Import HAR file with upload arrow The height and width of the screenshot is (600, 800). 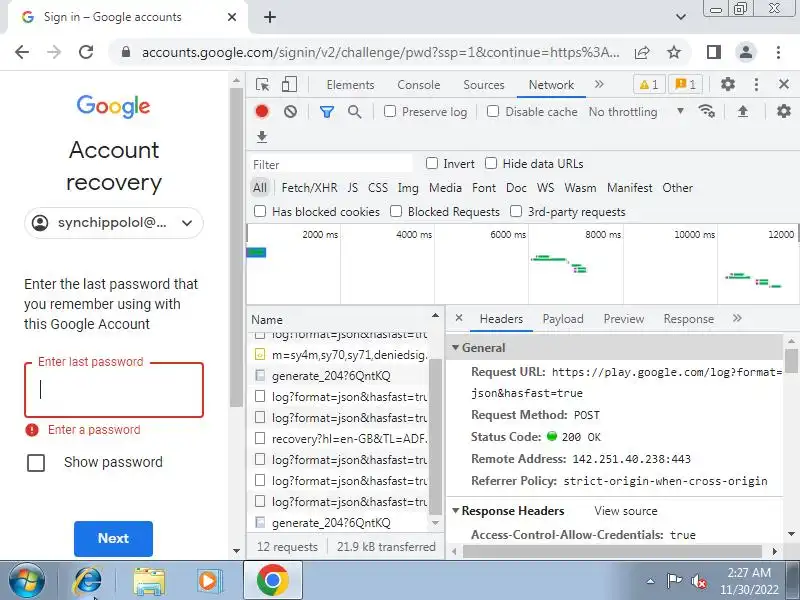pyautogui.click(x=743, y=111)
